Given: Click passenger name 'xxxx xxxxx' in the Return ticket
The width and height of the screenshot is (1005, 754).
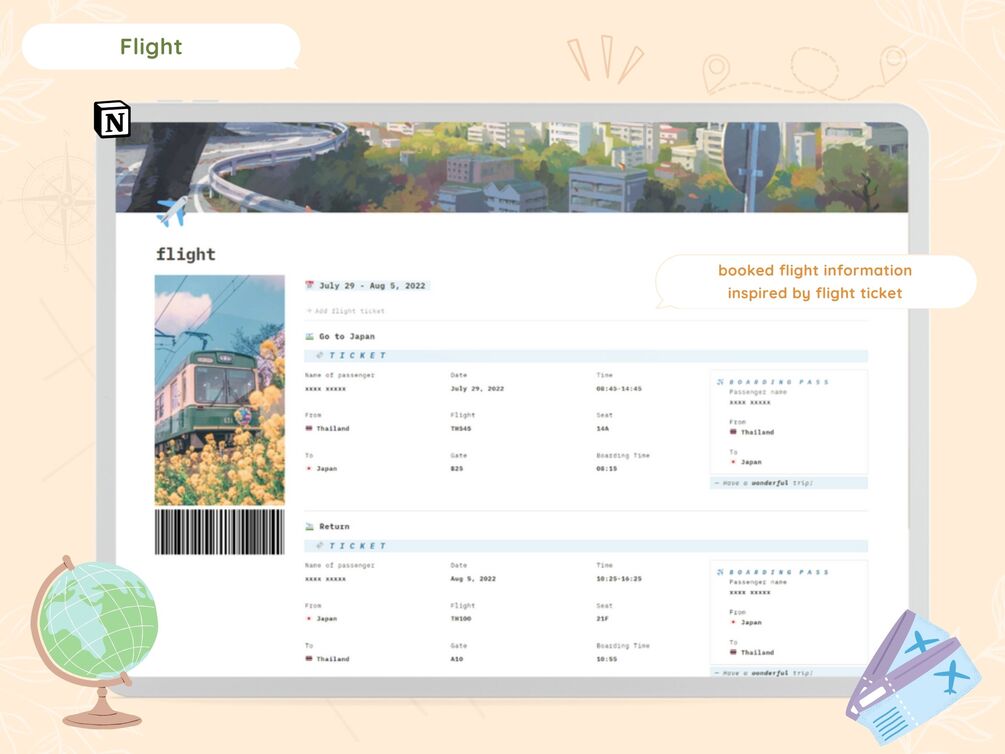Looking at the screenshot, I should (326, 578).
